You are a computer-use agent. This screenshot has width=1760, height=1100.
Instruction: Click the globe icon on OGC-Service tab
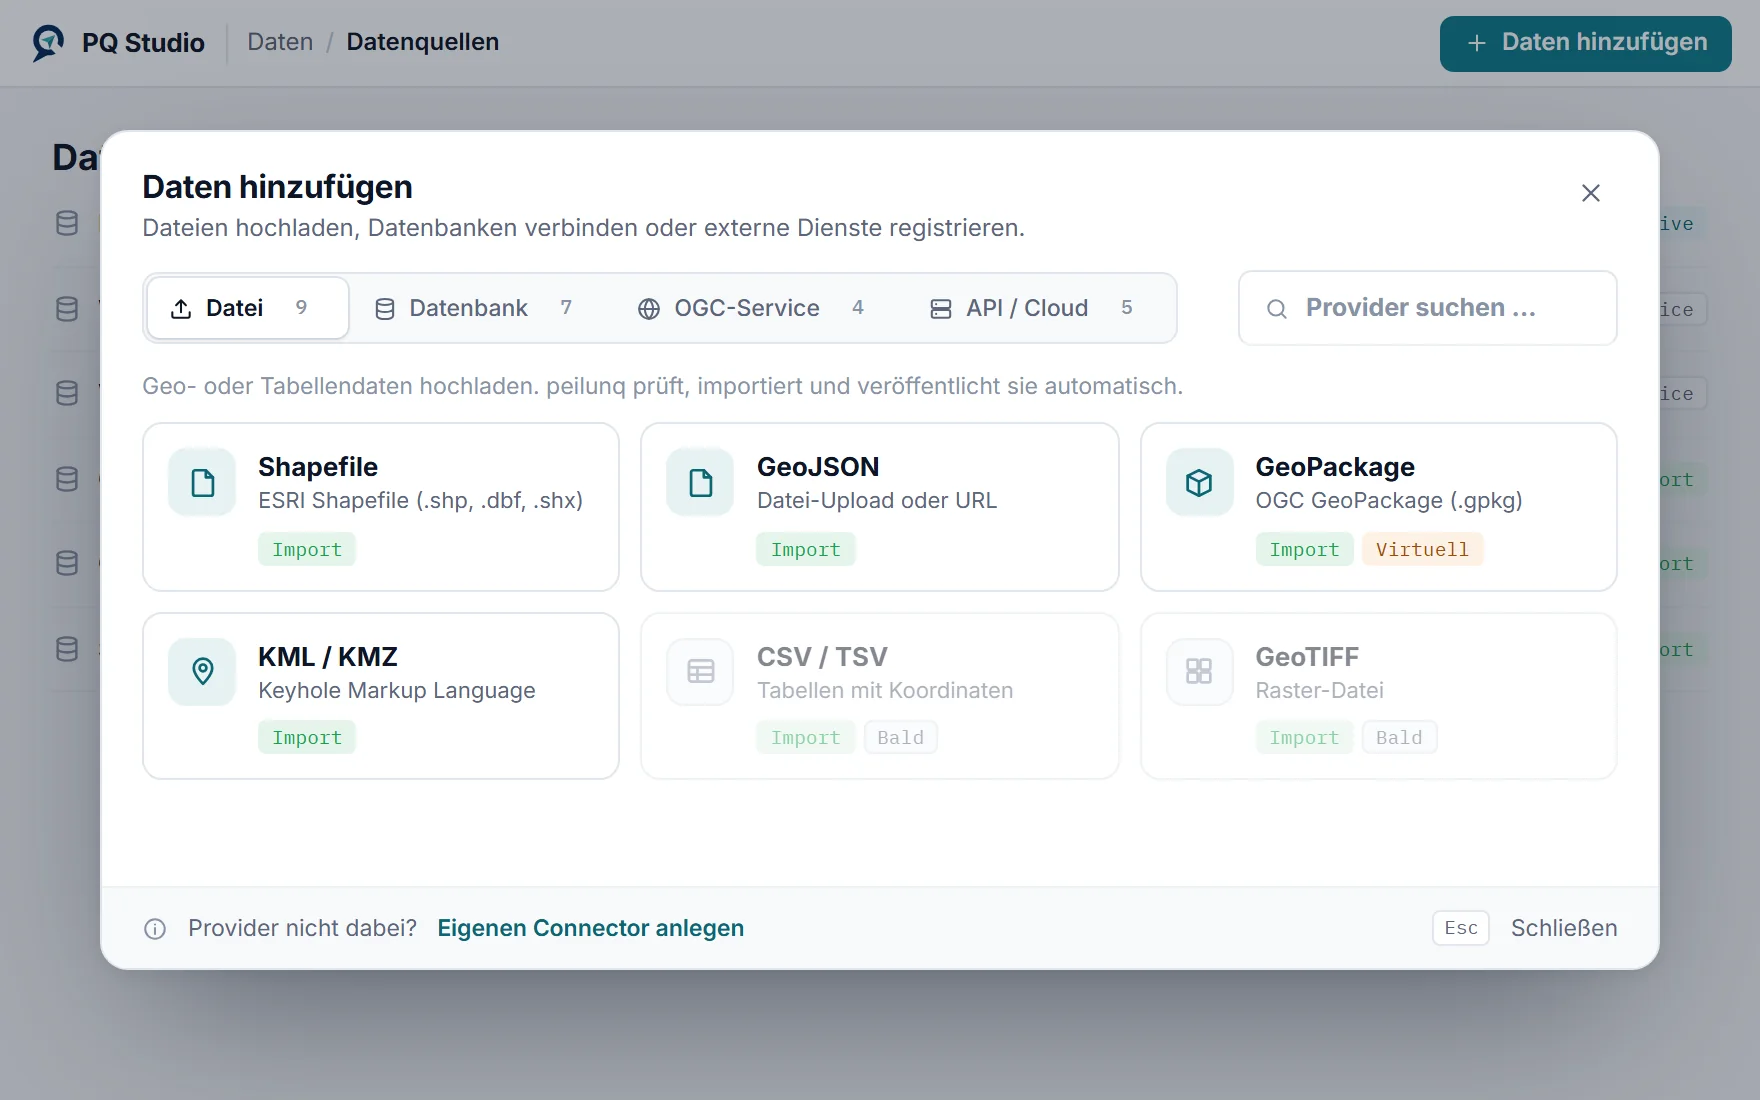pyautogui.click(x=649, y=309)
